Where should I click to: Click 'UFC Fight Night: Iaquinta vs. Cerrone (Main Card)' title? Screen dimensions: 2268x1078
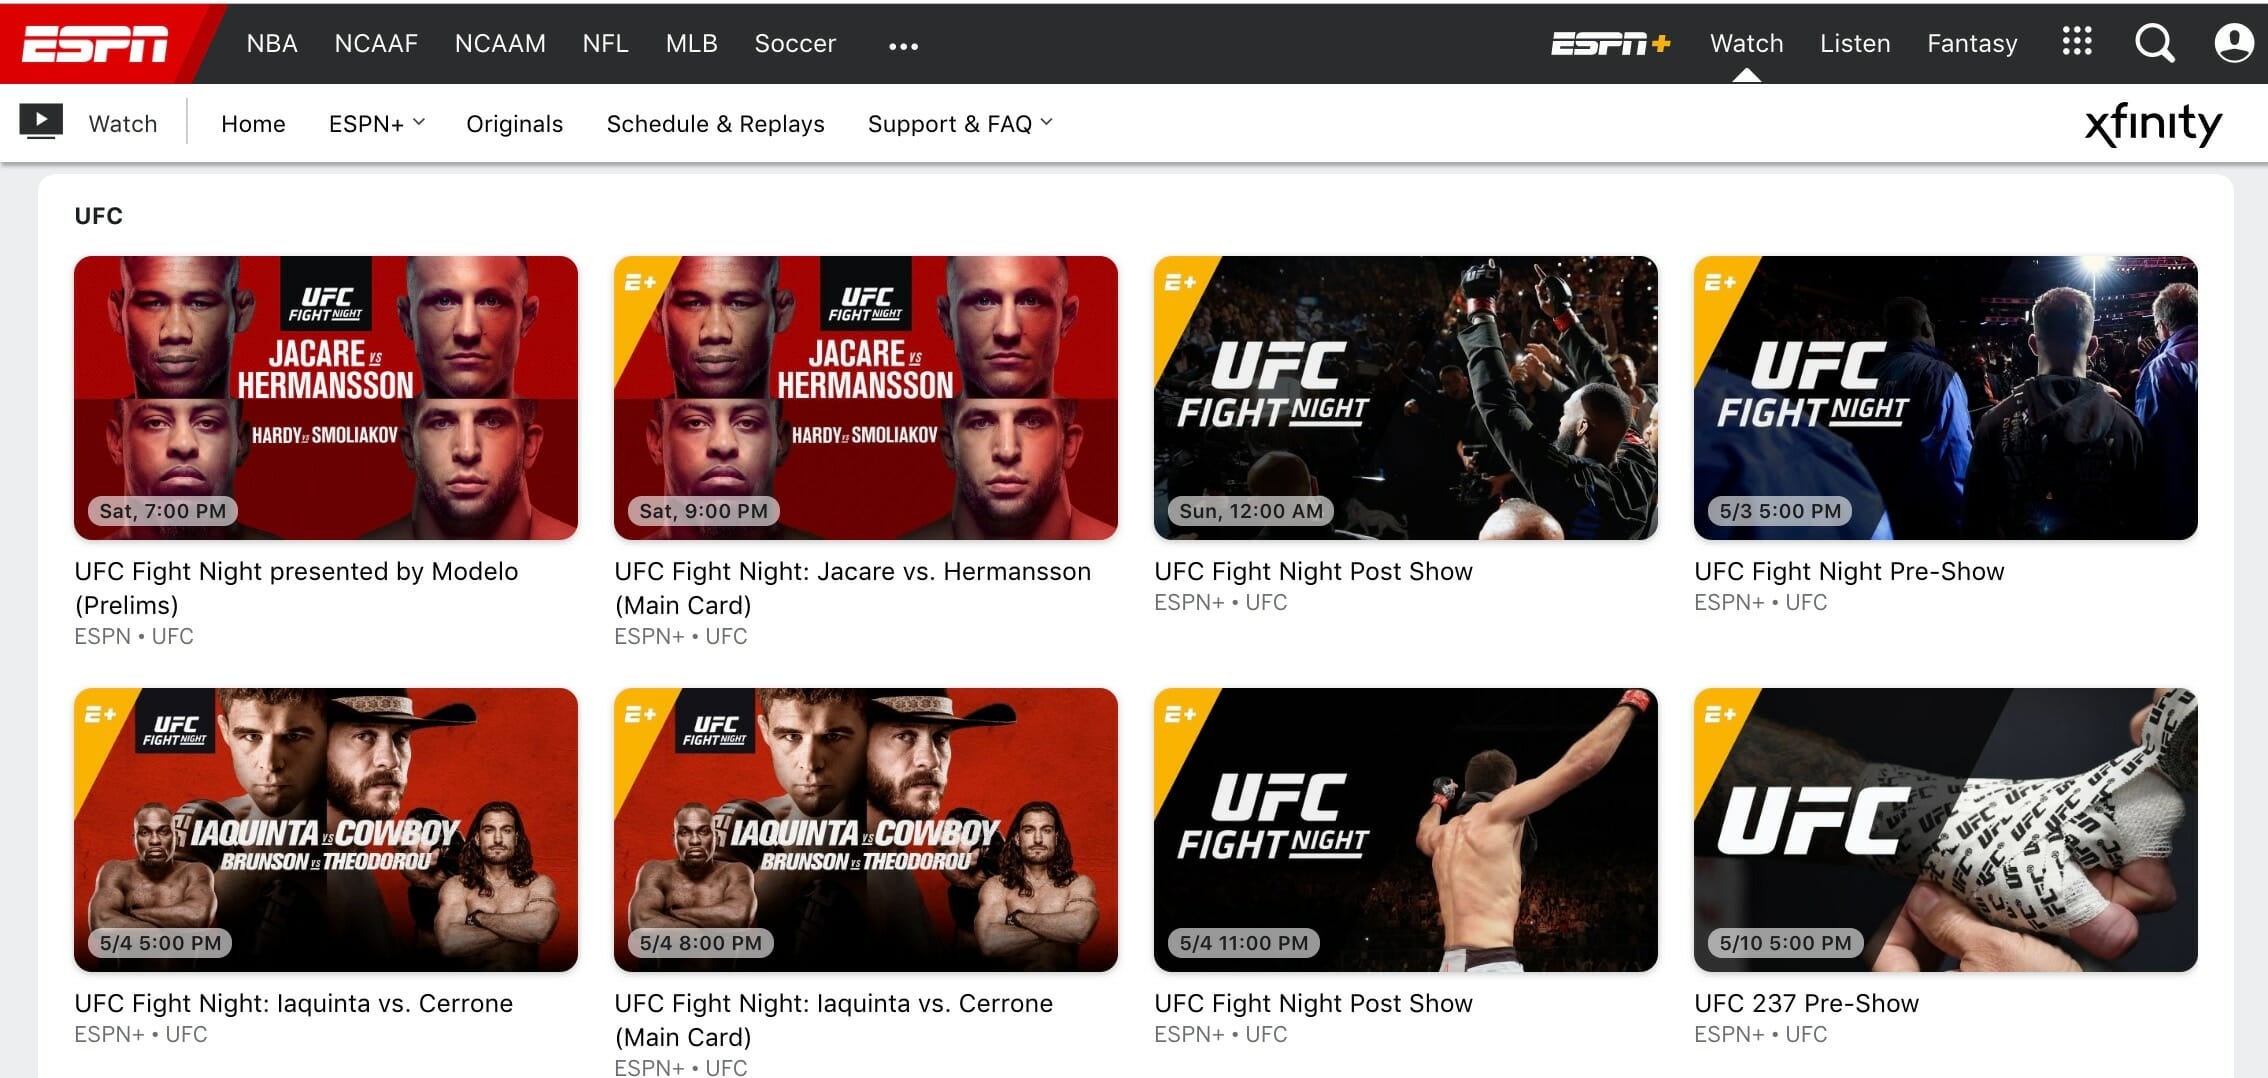coord(833,1020)
